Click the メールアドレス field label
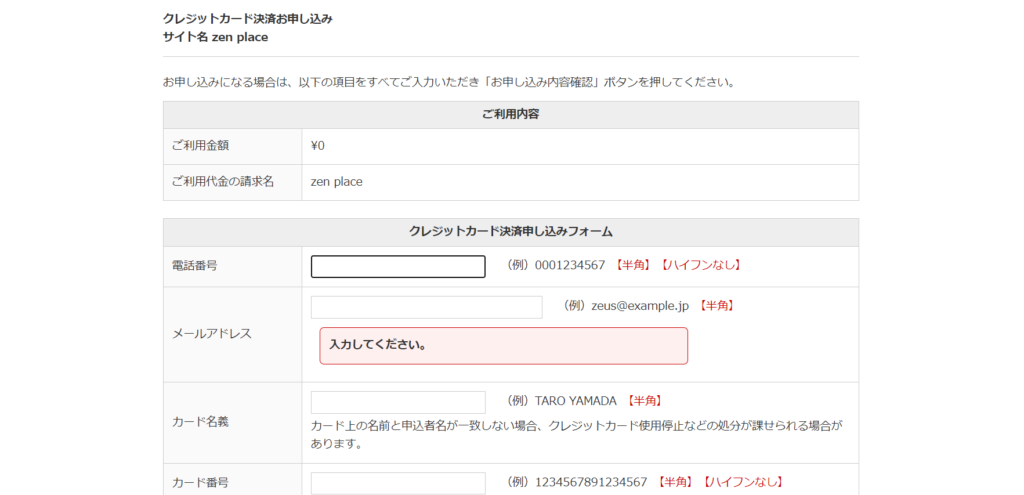 pos(212,334)
